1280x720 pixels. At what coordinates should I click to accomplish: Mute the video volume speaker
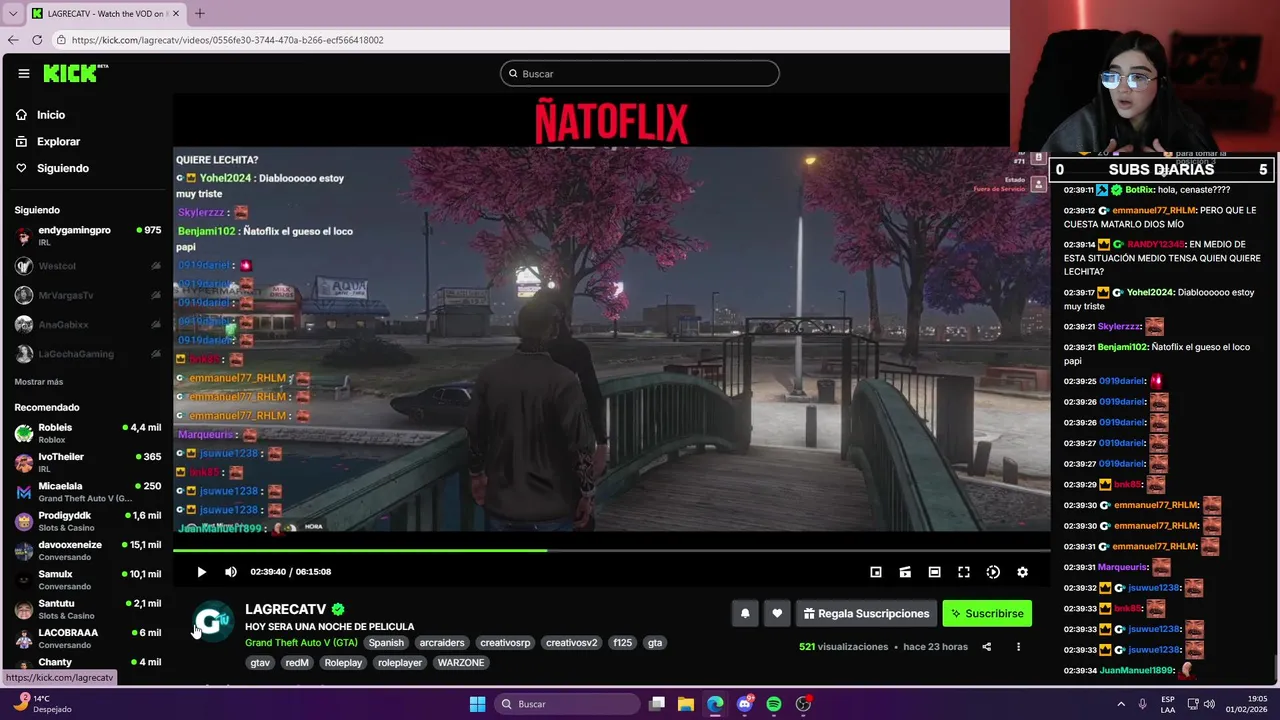point(231,572)
